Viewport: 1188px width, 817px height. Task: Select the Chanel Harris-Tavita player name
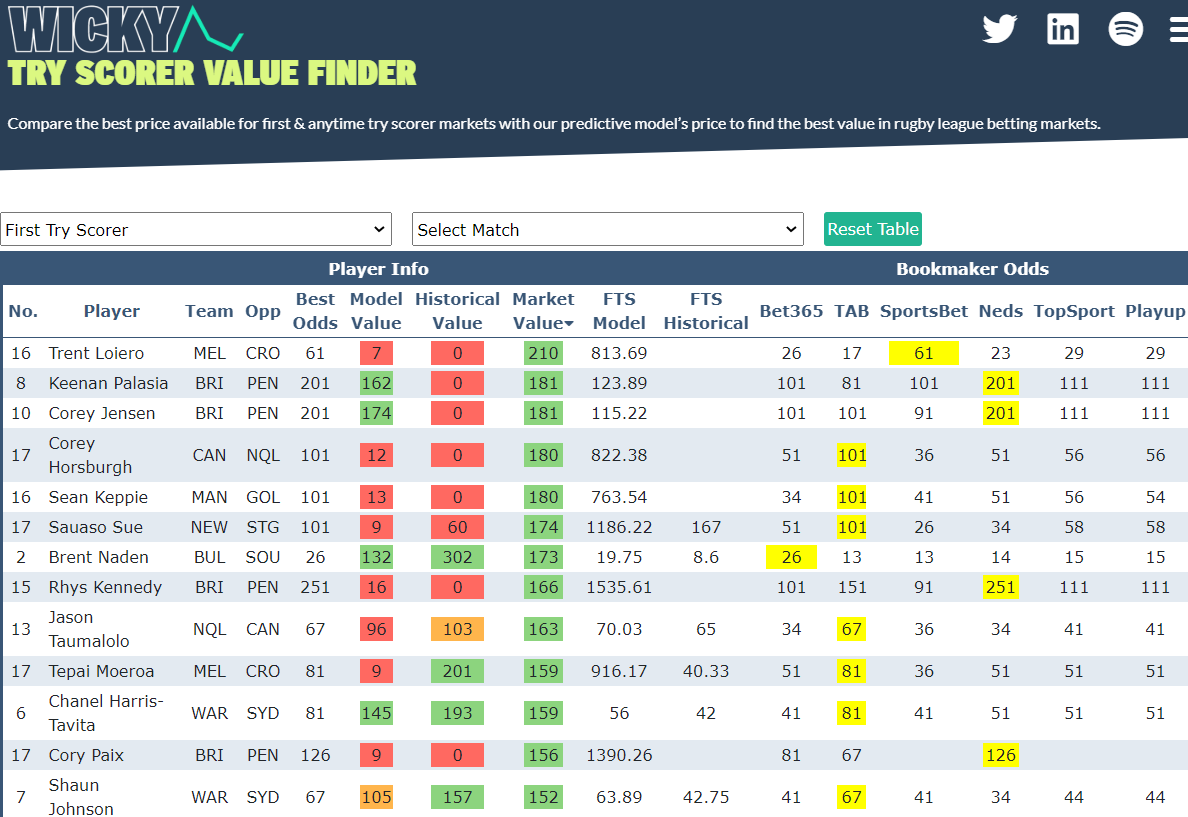(106, 713)
